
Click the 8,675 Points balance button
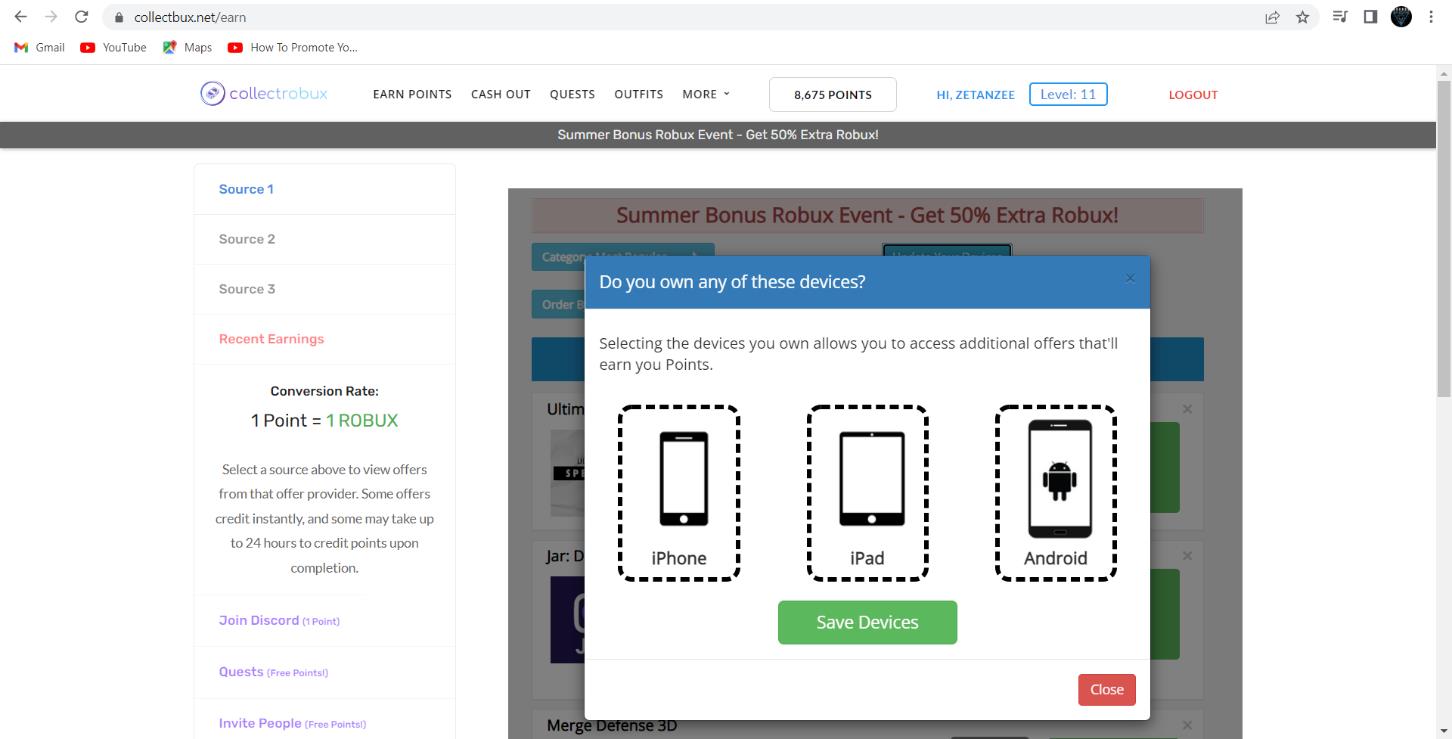pos(833,95)
